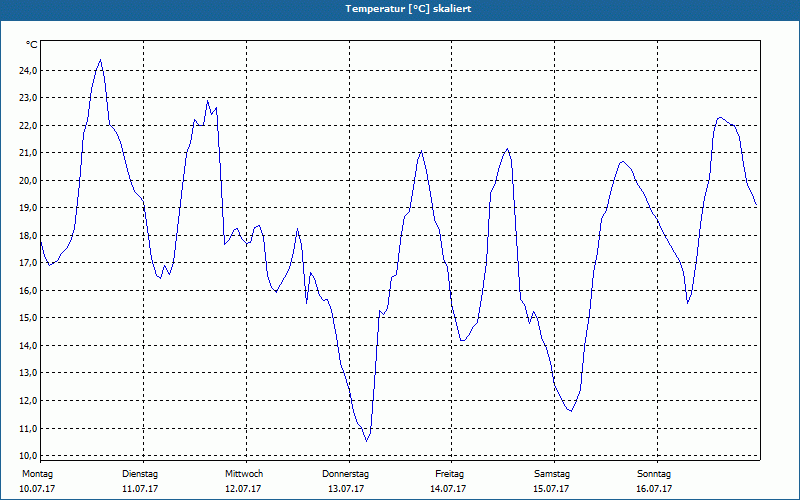Click the date 11.07.17

pyautogui.click(x=140, y=489)
